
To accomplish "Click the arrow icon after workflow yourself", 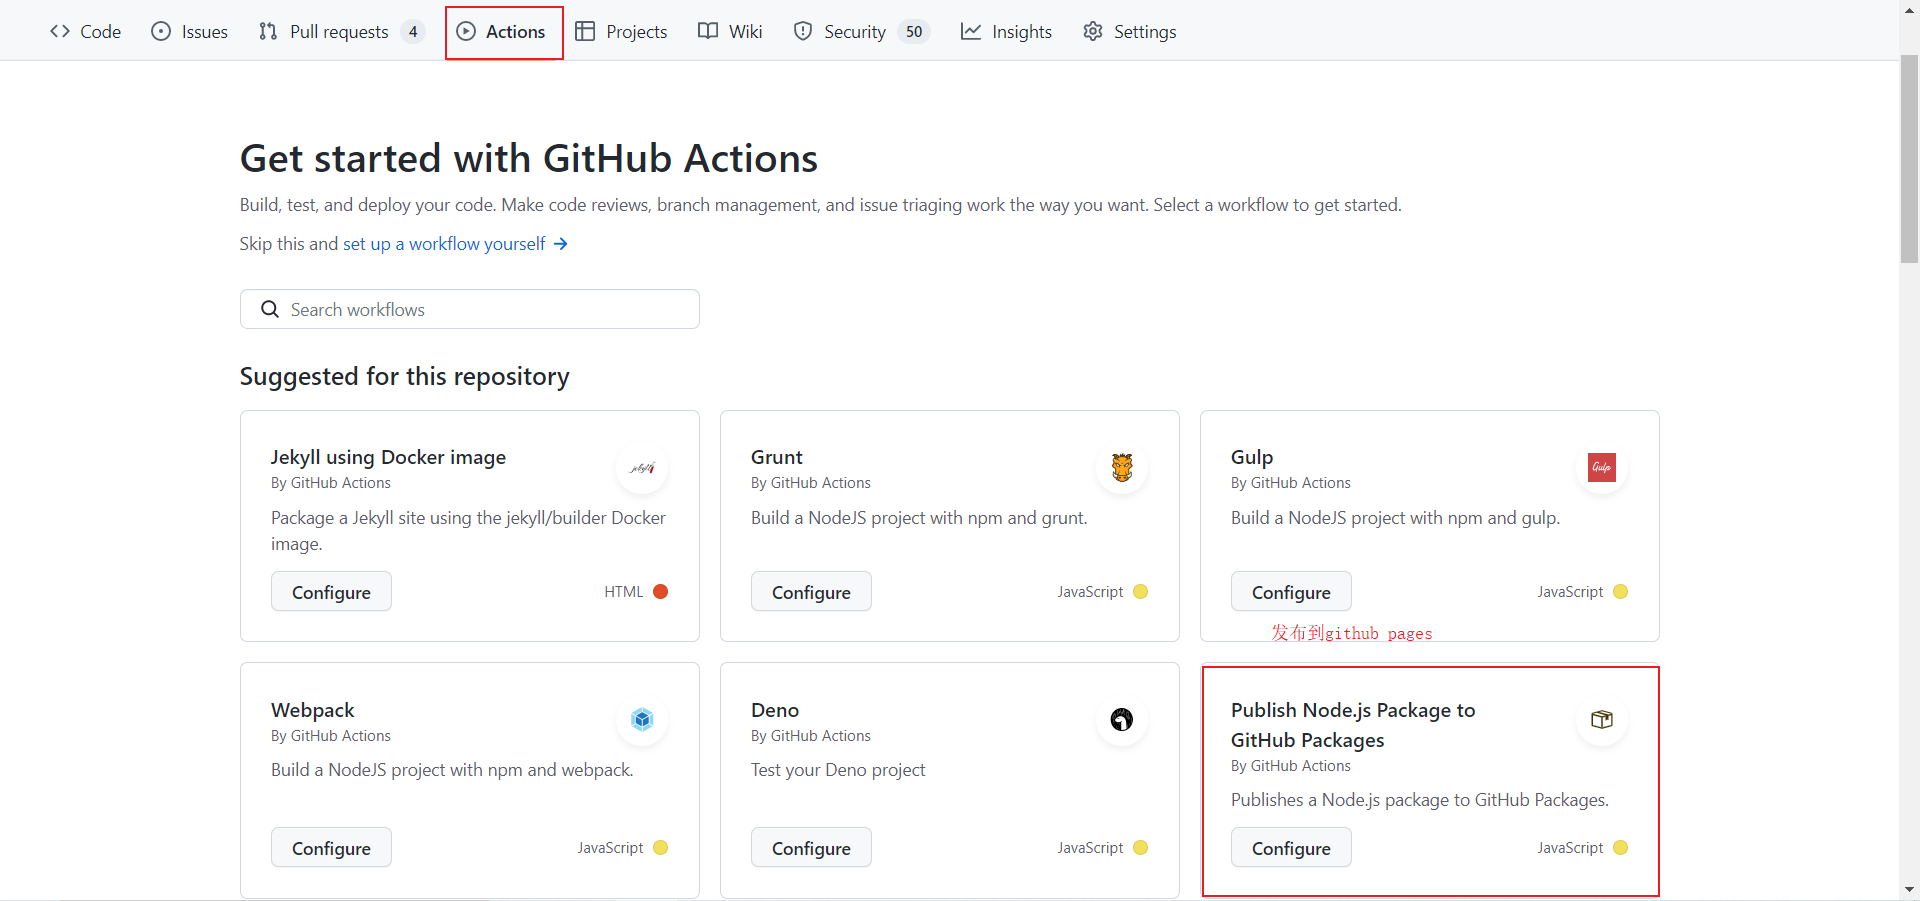I will 561,244.
